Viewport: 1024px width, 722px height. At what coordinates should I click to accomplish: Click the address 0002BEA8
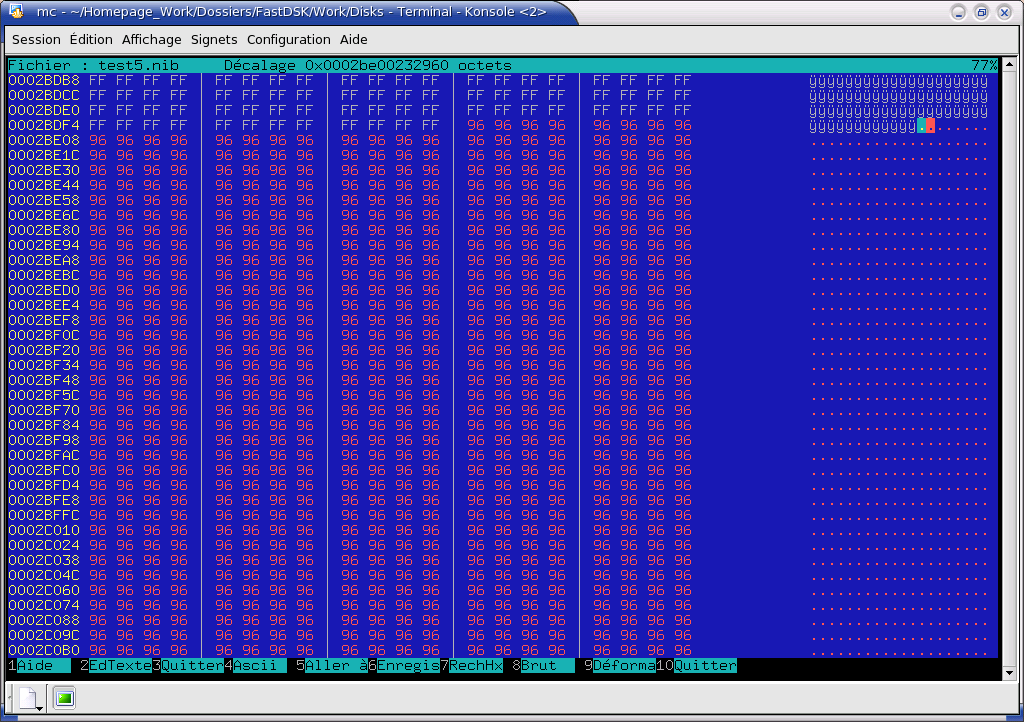tap(44, 260)
